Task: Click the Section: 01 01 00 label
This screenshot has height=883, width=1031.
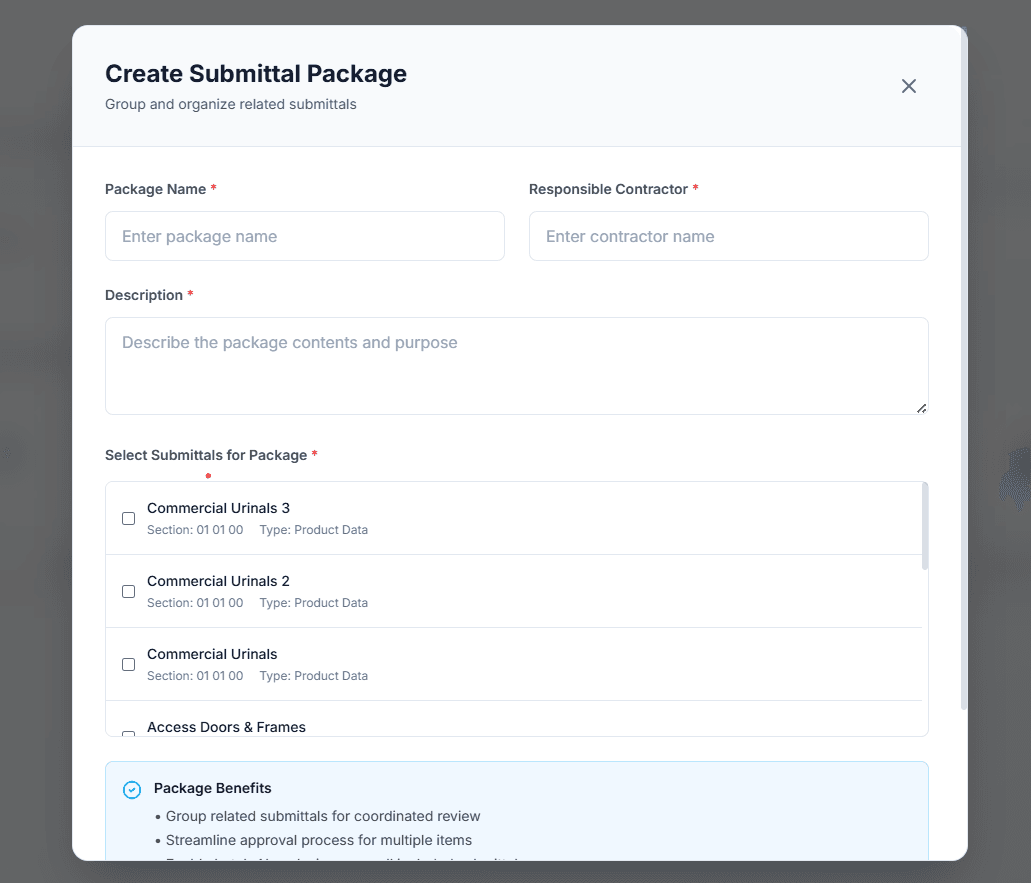Action: (194, 530)
